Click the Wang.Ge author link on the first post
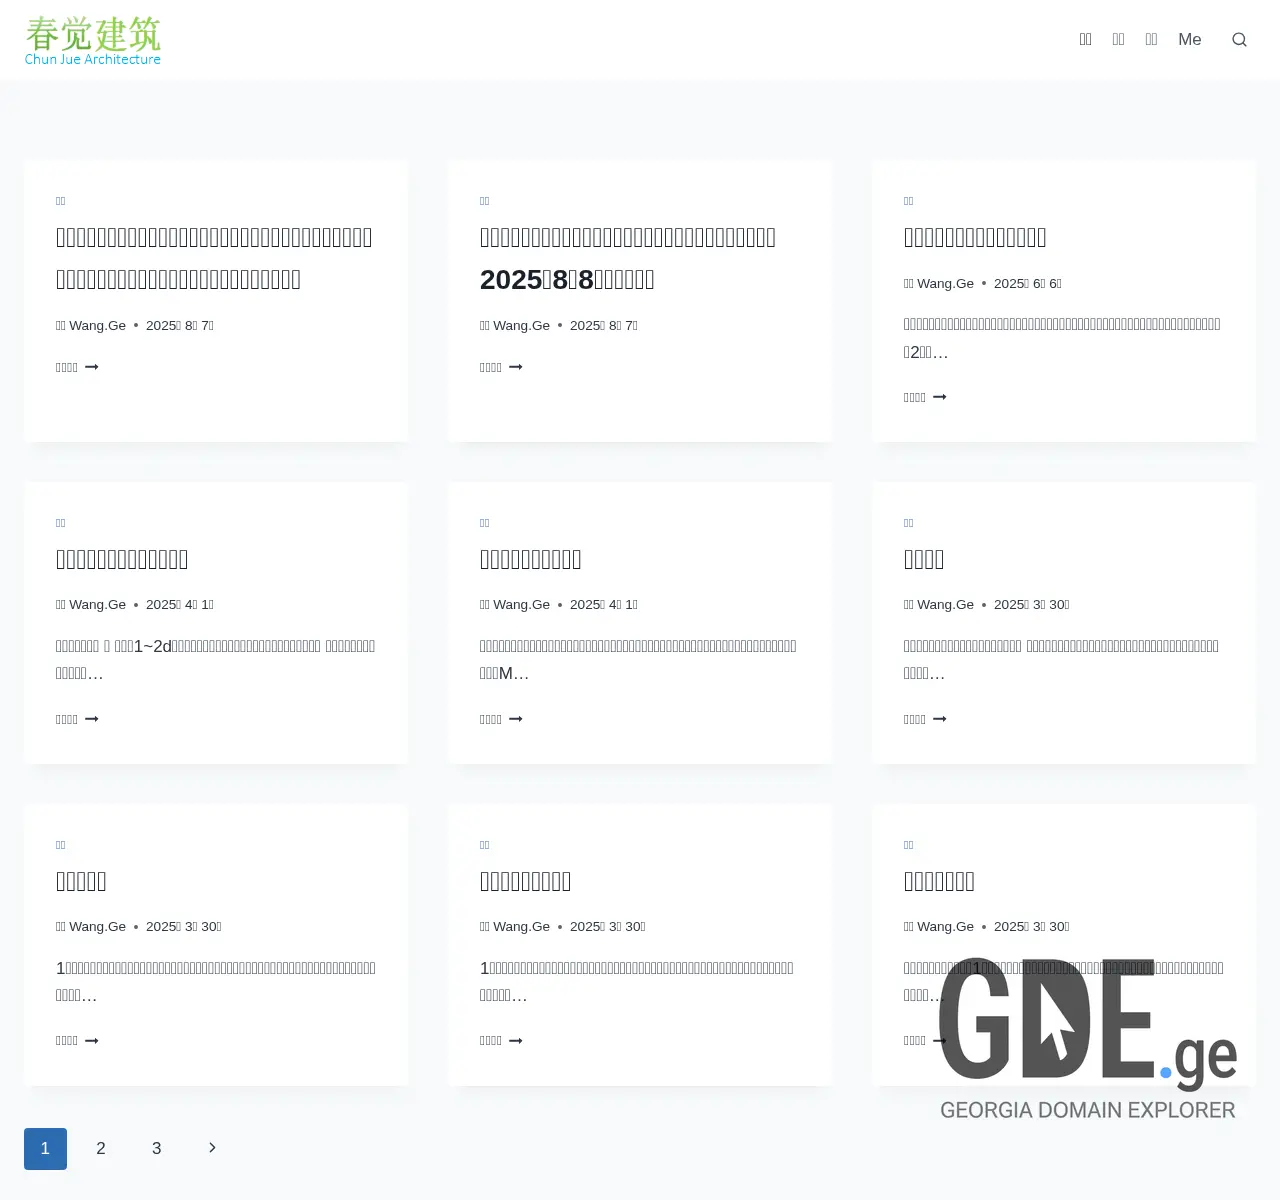1280x1200 pixels. tap(97, 325)
